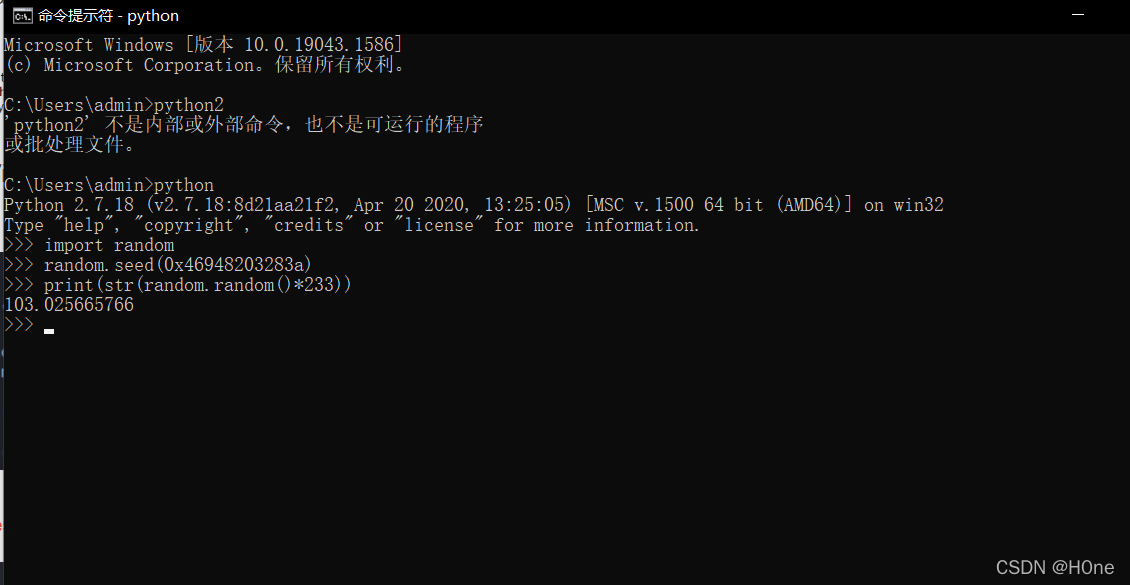Click the word "license" in help line
Screen dimensions: 1130x585
[x=438, y=225]
